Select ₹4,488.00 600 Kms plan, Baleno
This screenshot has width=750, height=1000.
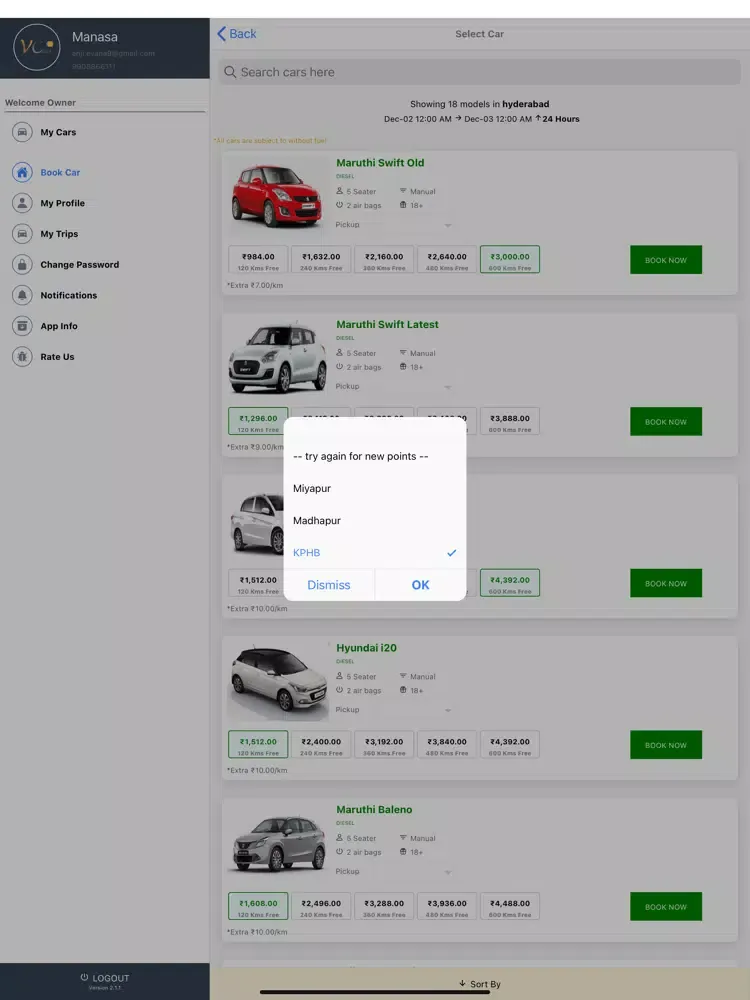(510, 906)
